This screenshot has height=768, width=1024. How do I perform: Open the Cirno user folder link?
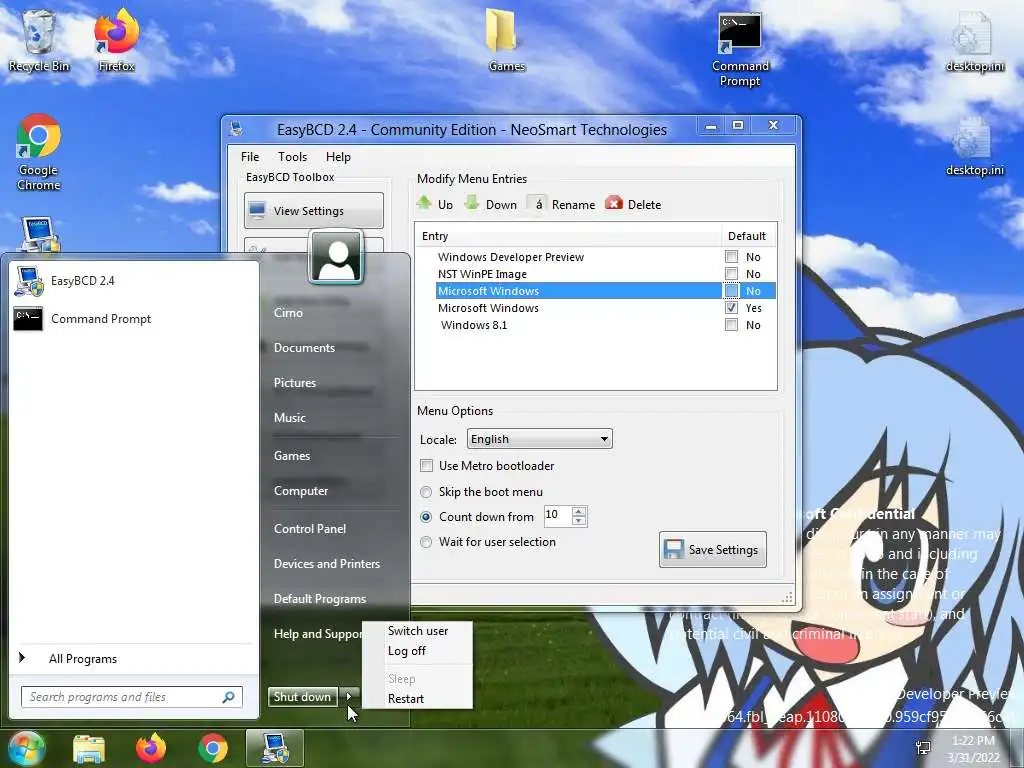pos(289,313)
